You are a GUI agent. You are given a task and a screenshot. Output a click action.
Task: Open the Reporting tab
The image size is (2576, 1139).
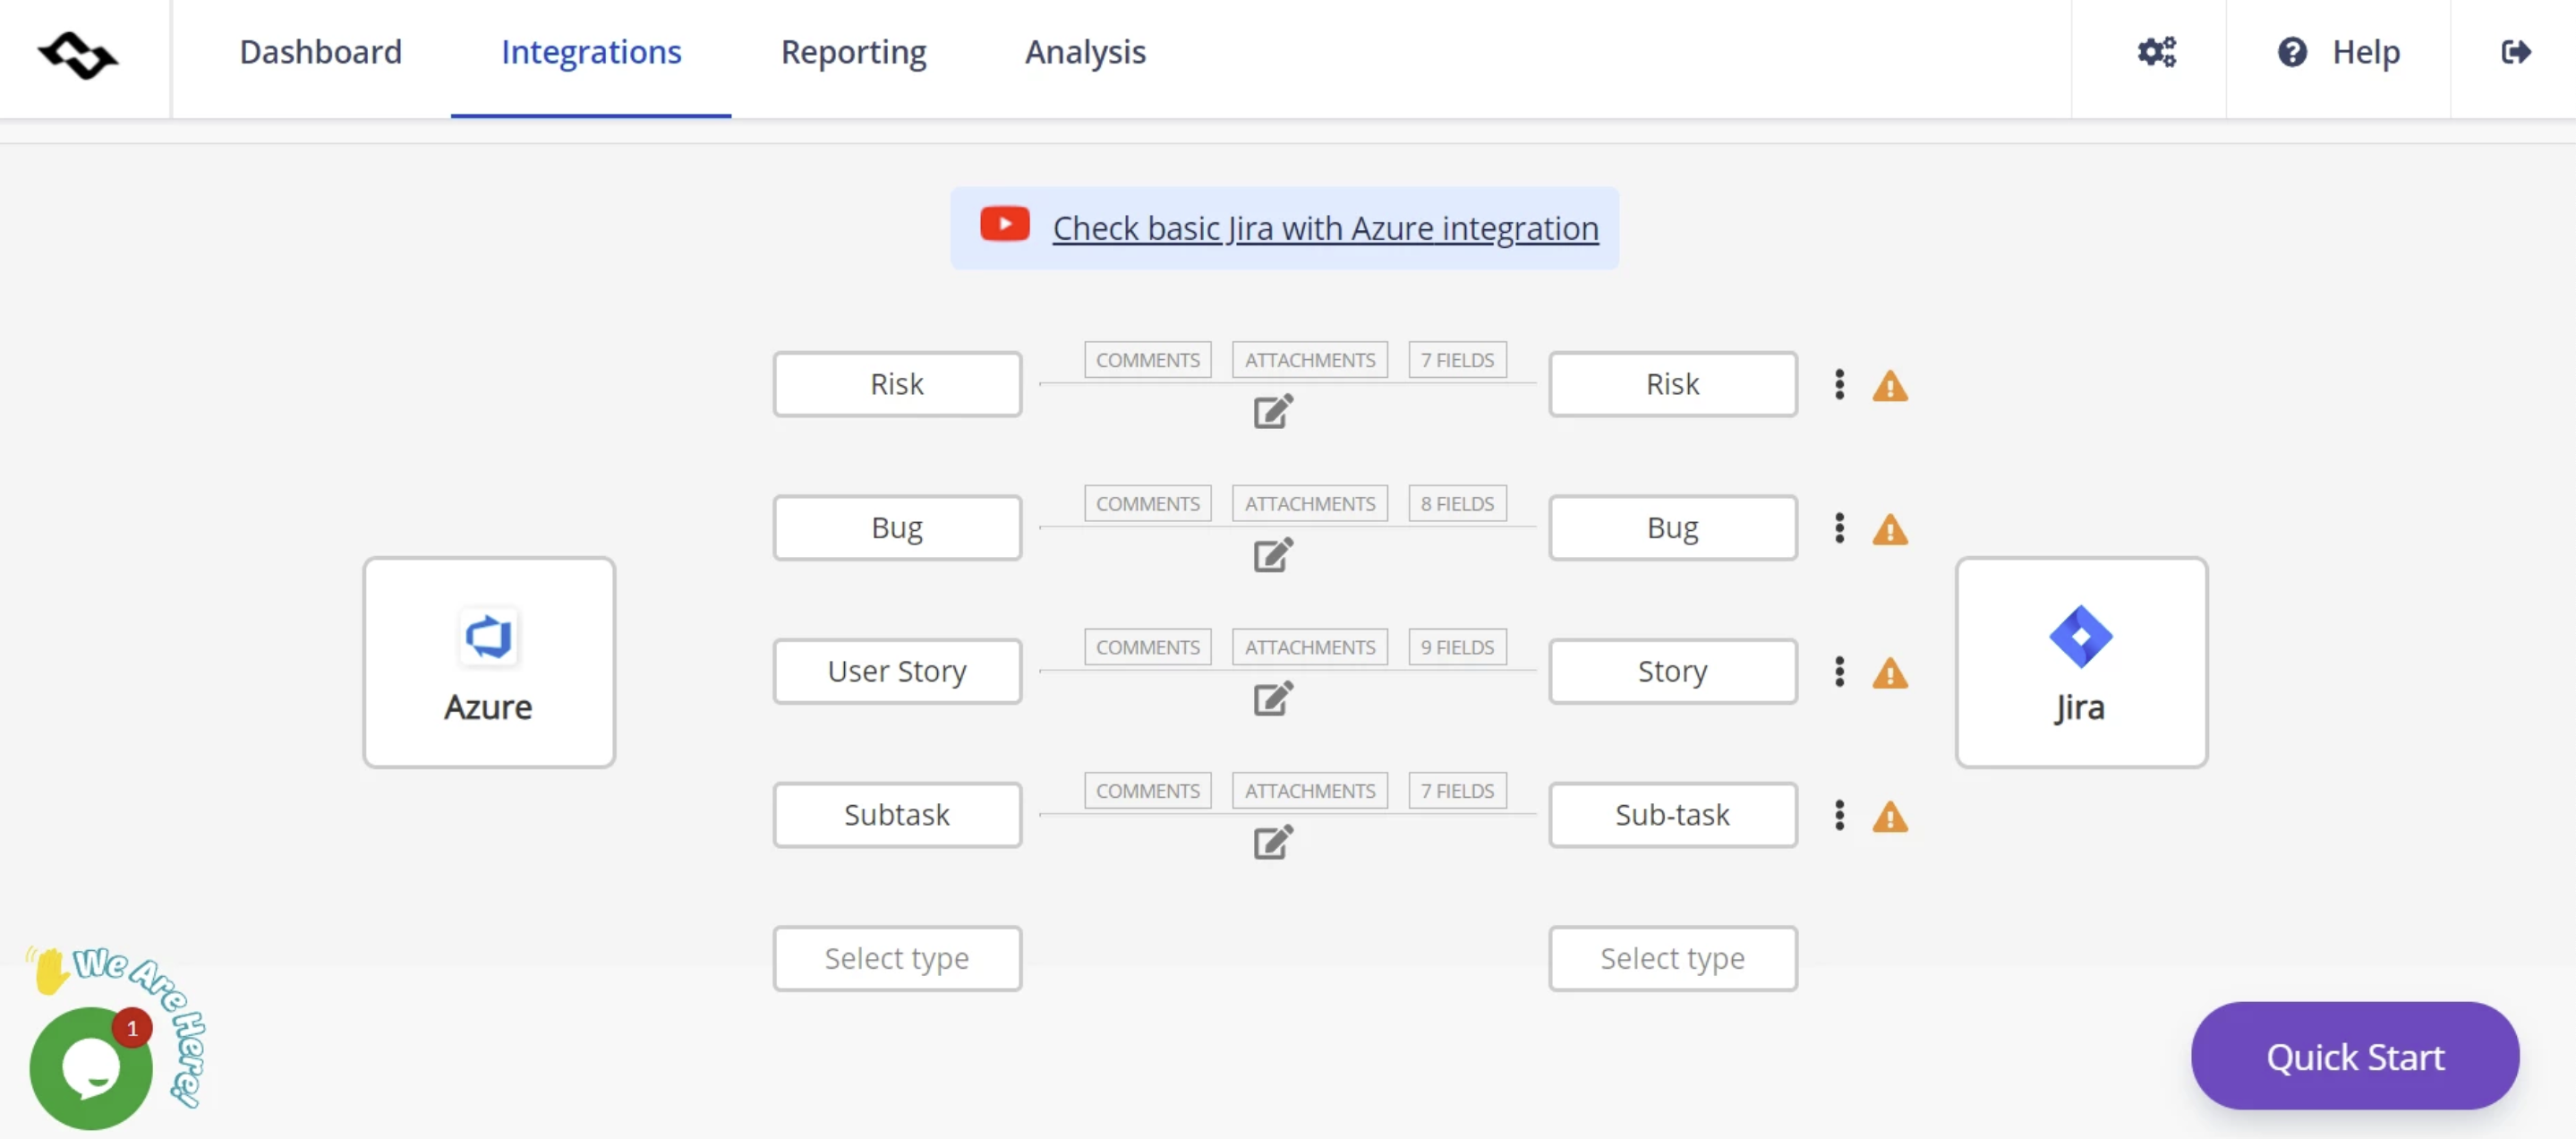[853, 52]
